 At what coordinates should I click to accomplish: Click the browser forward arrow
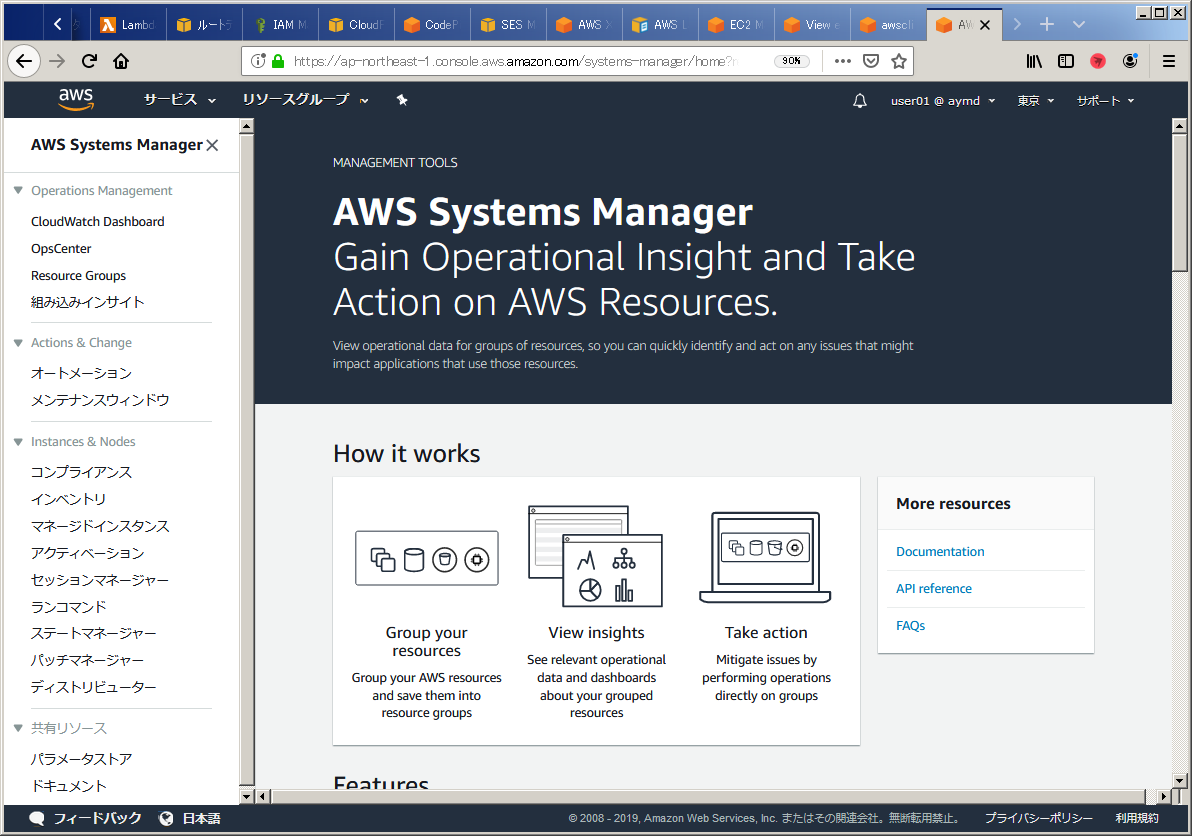tap(57, 61)
